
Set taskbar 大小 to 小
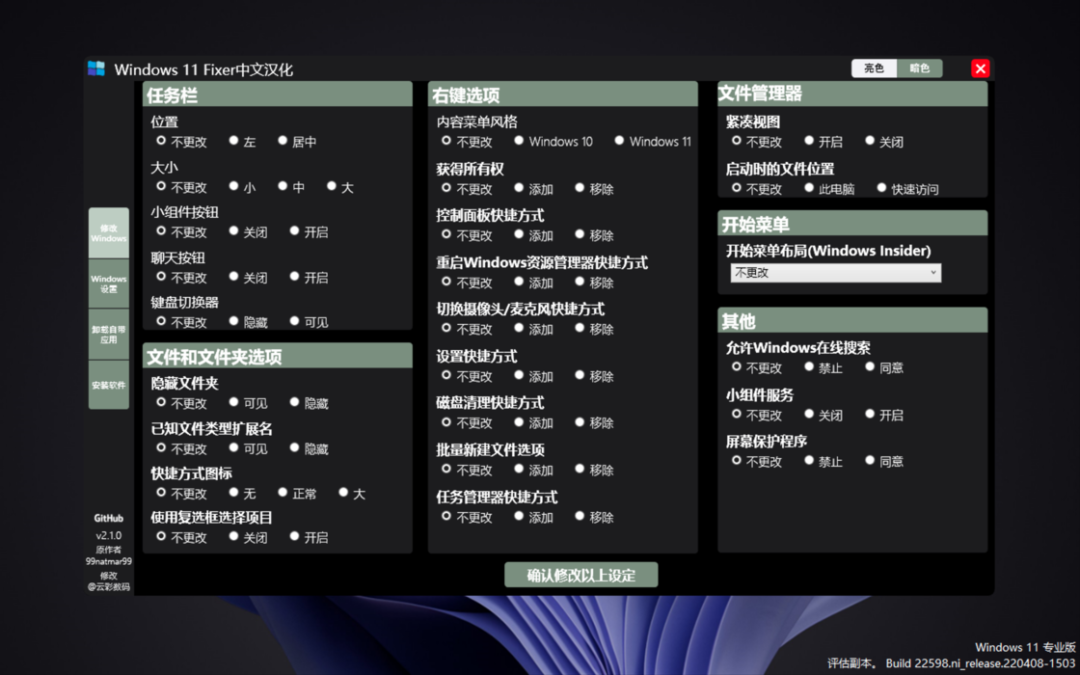click(x=242, y=187)
